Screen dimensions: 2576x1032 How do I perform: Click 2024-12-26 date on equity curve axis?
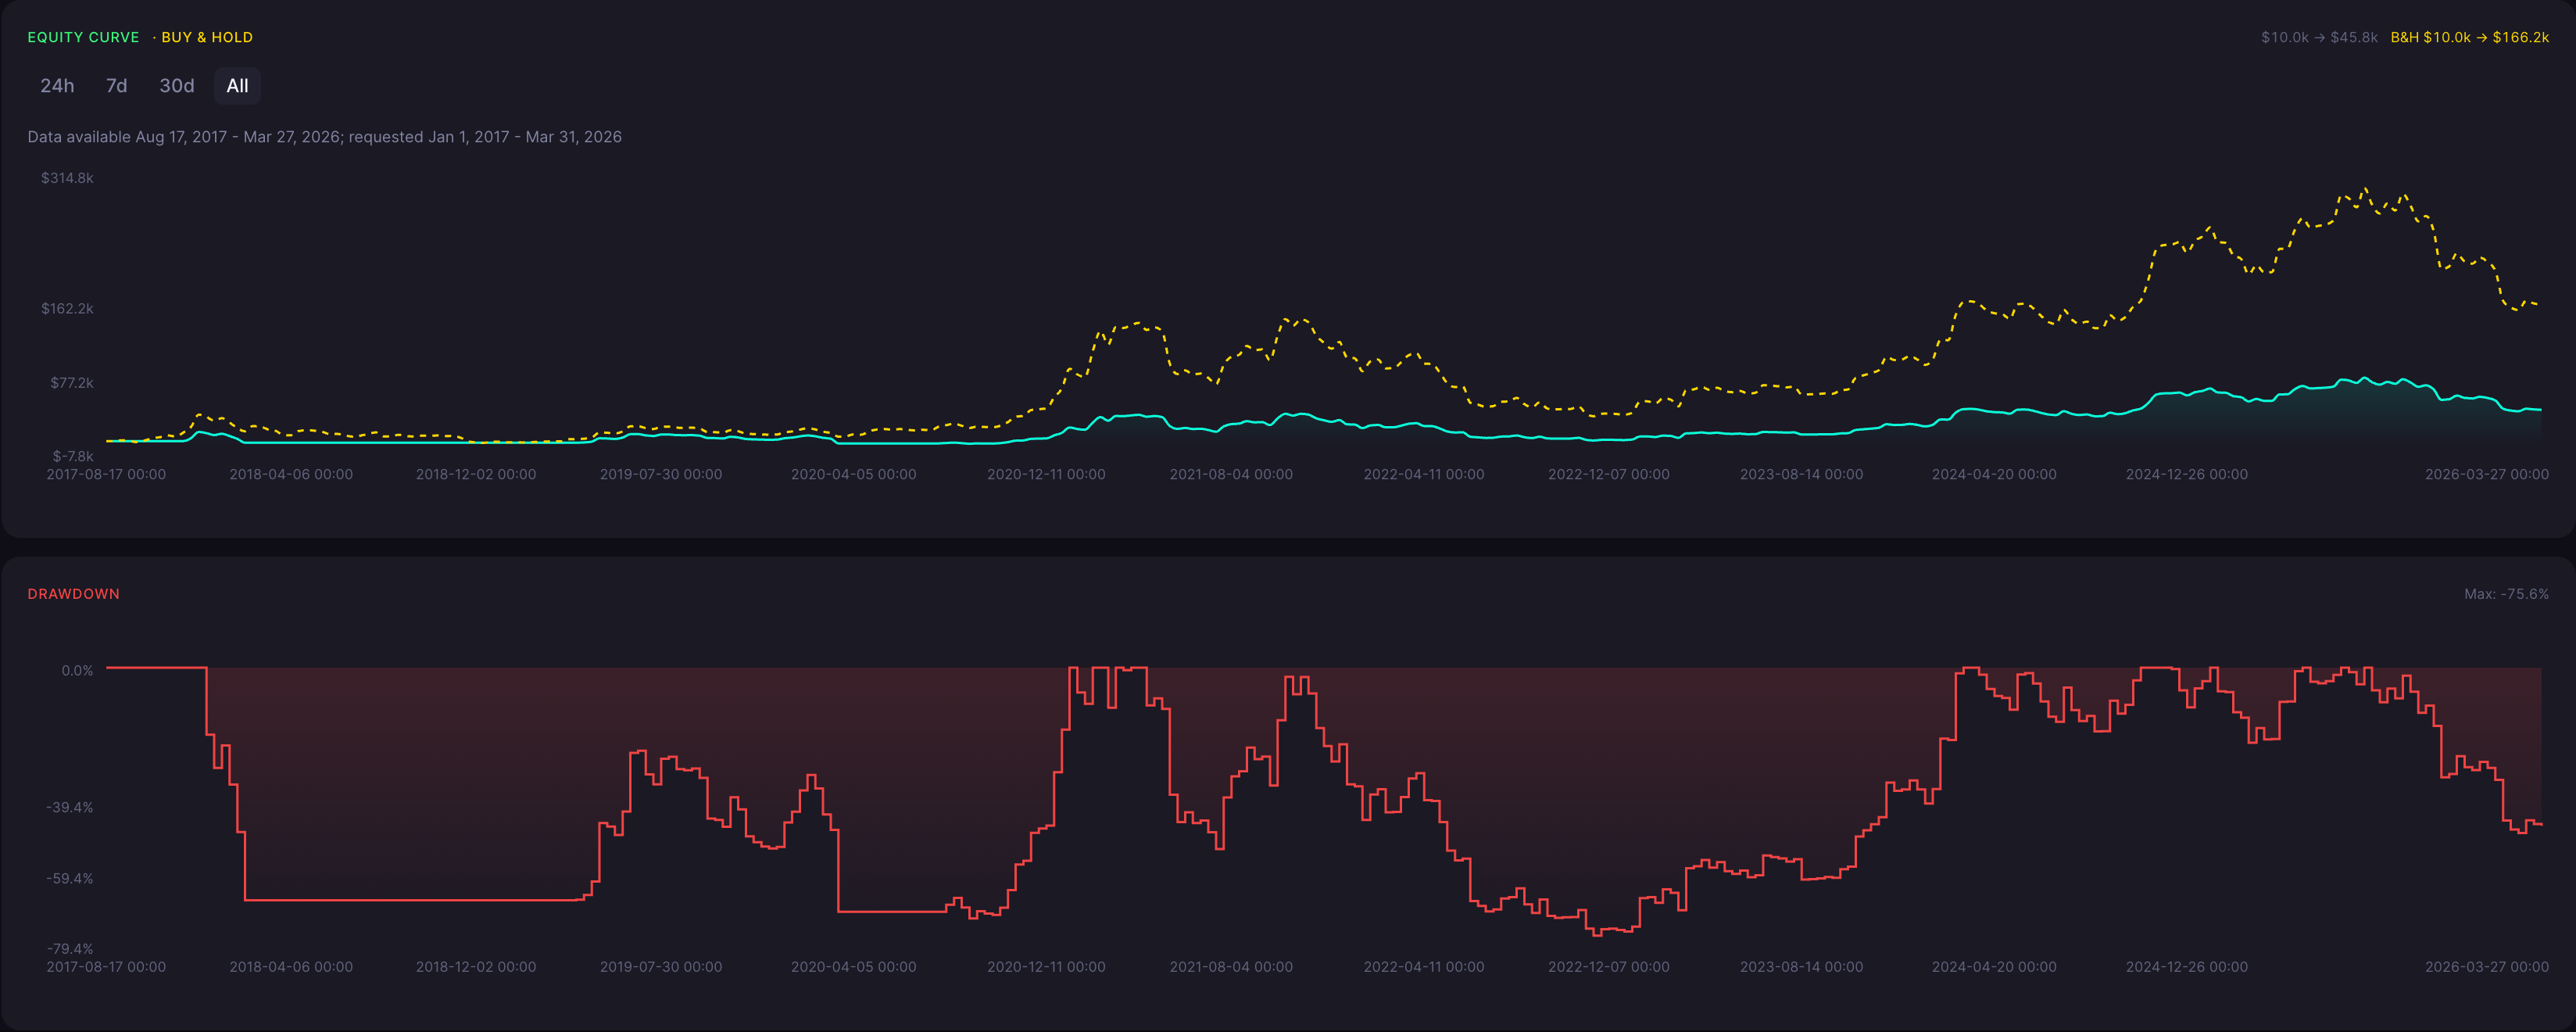click(x=2187, y=474)
